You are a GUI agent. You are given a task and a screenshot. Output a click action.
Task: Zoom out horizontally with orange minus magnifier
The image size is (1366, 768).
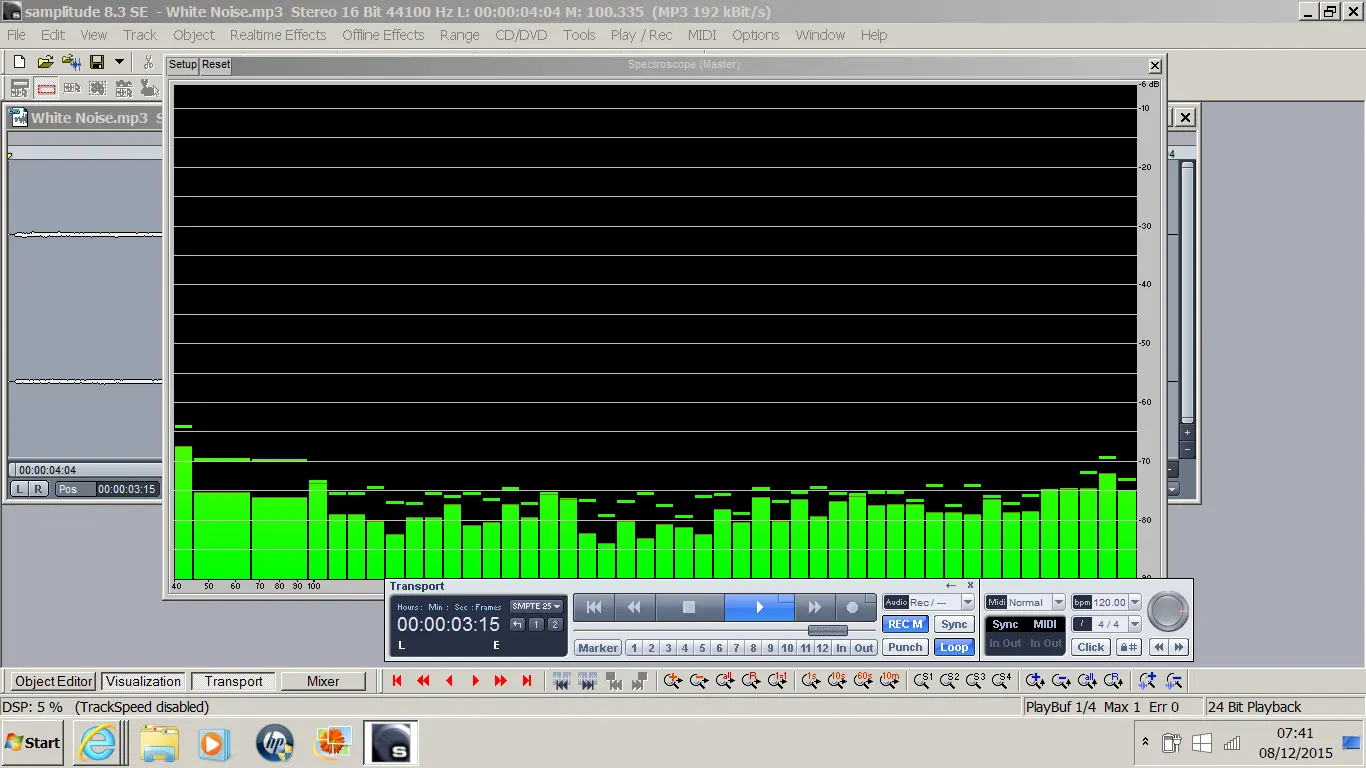tap(699, 681)
